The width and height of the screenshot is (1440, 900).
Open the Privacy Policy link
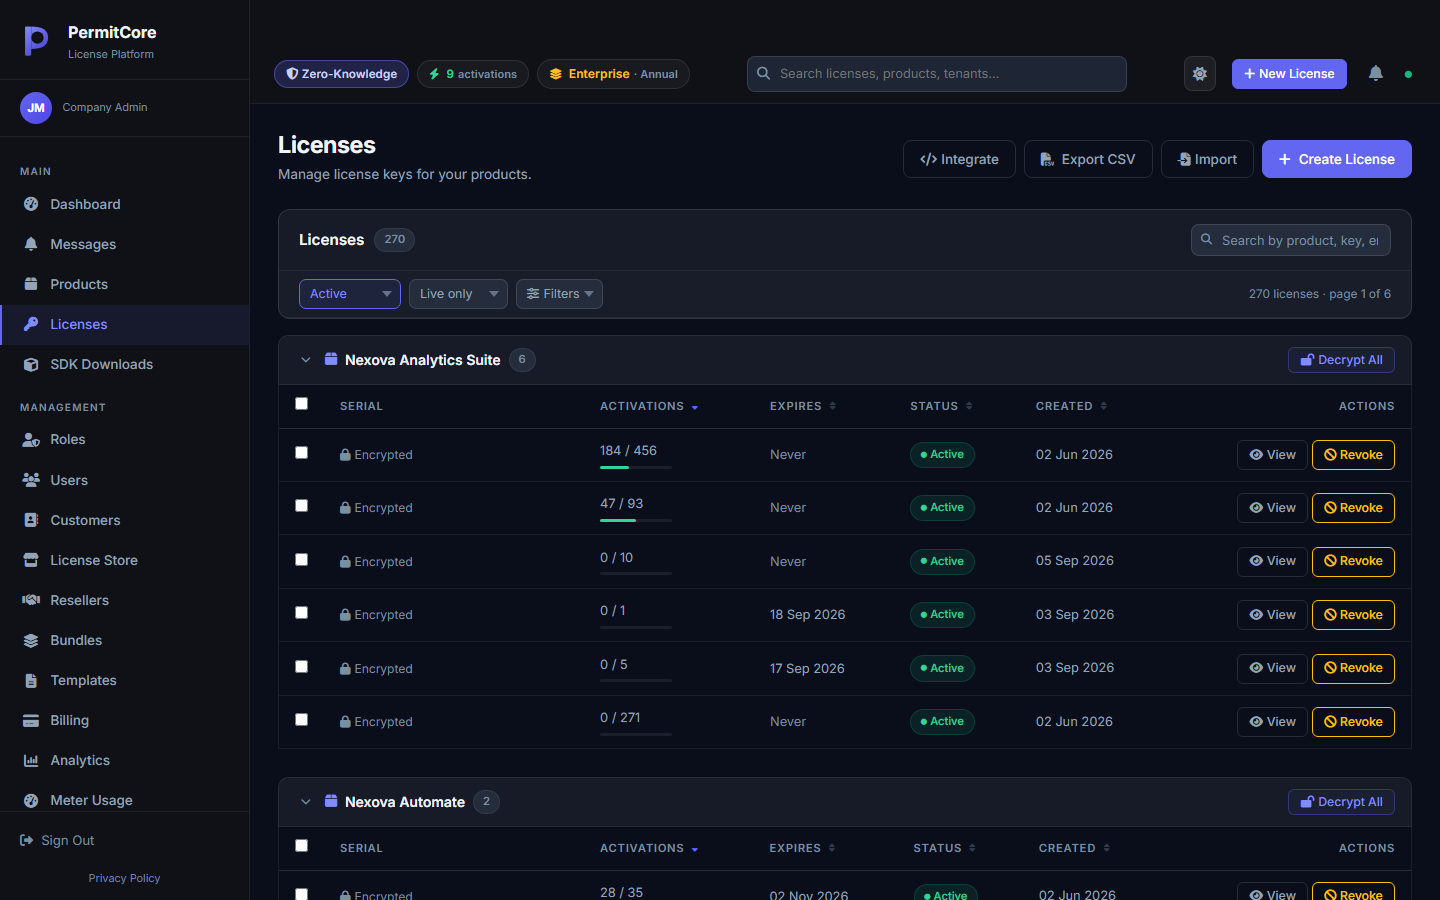(x=124, y=878)
